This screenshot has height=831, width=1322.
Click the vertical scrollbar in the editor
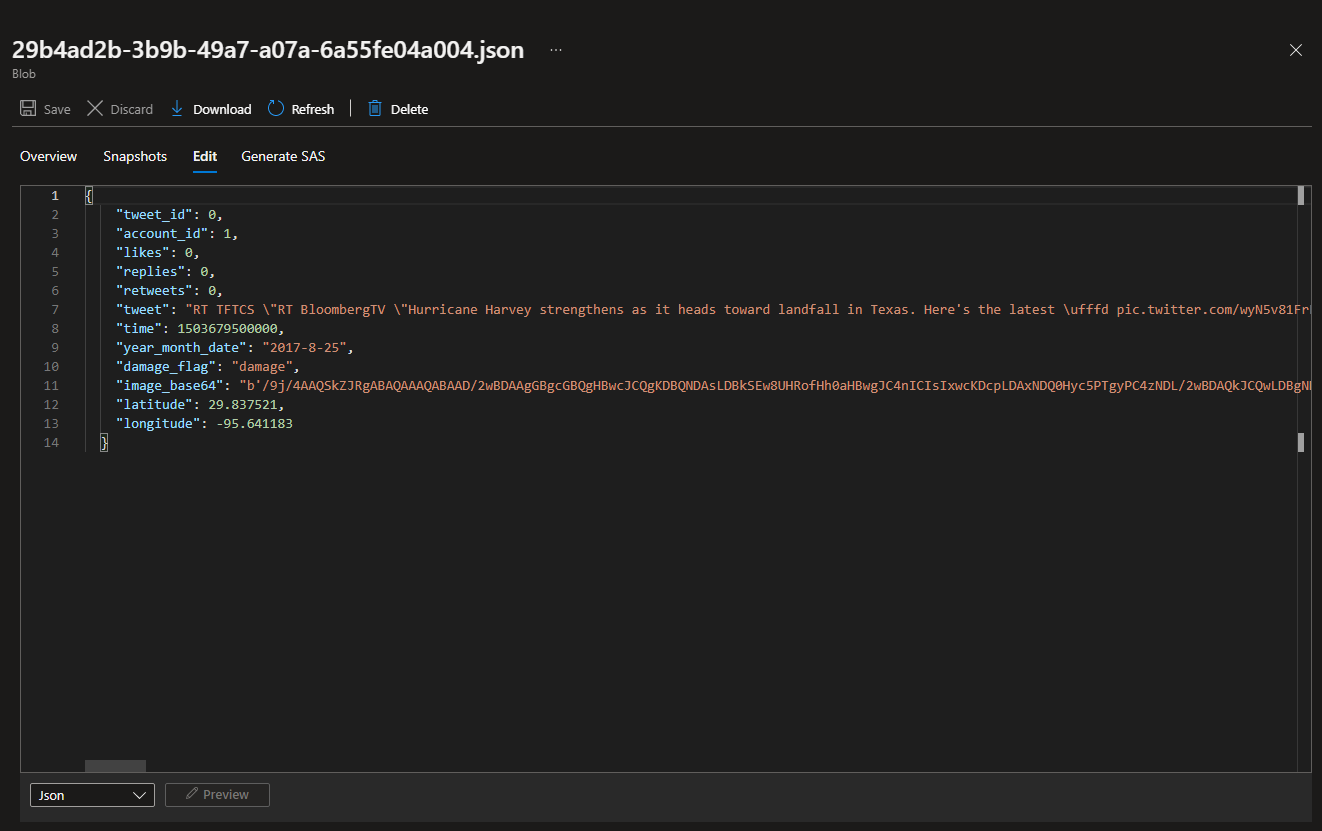pos(1301,478)
